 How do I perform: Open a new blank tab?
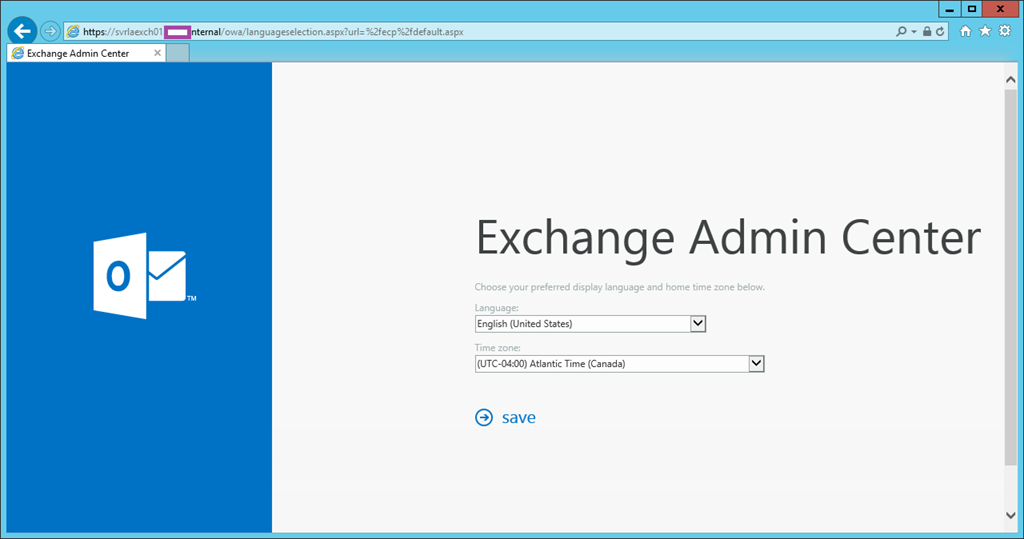coord(178,54)
